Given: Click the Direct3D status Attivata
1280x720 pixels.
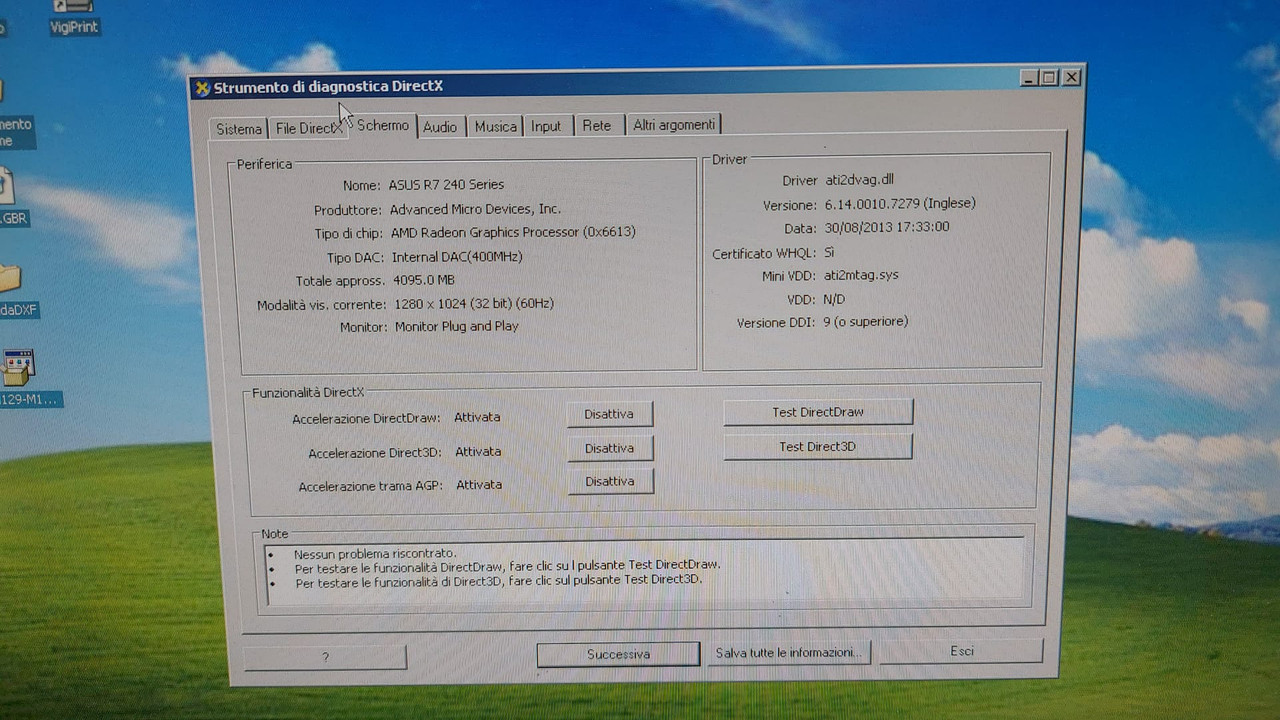Looking at the screenshot, I should (478, 452).
